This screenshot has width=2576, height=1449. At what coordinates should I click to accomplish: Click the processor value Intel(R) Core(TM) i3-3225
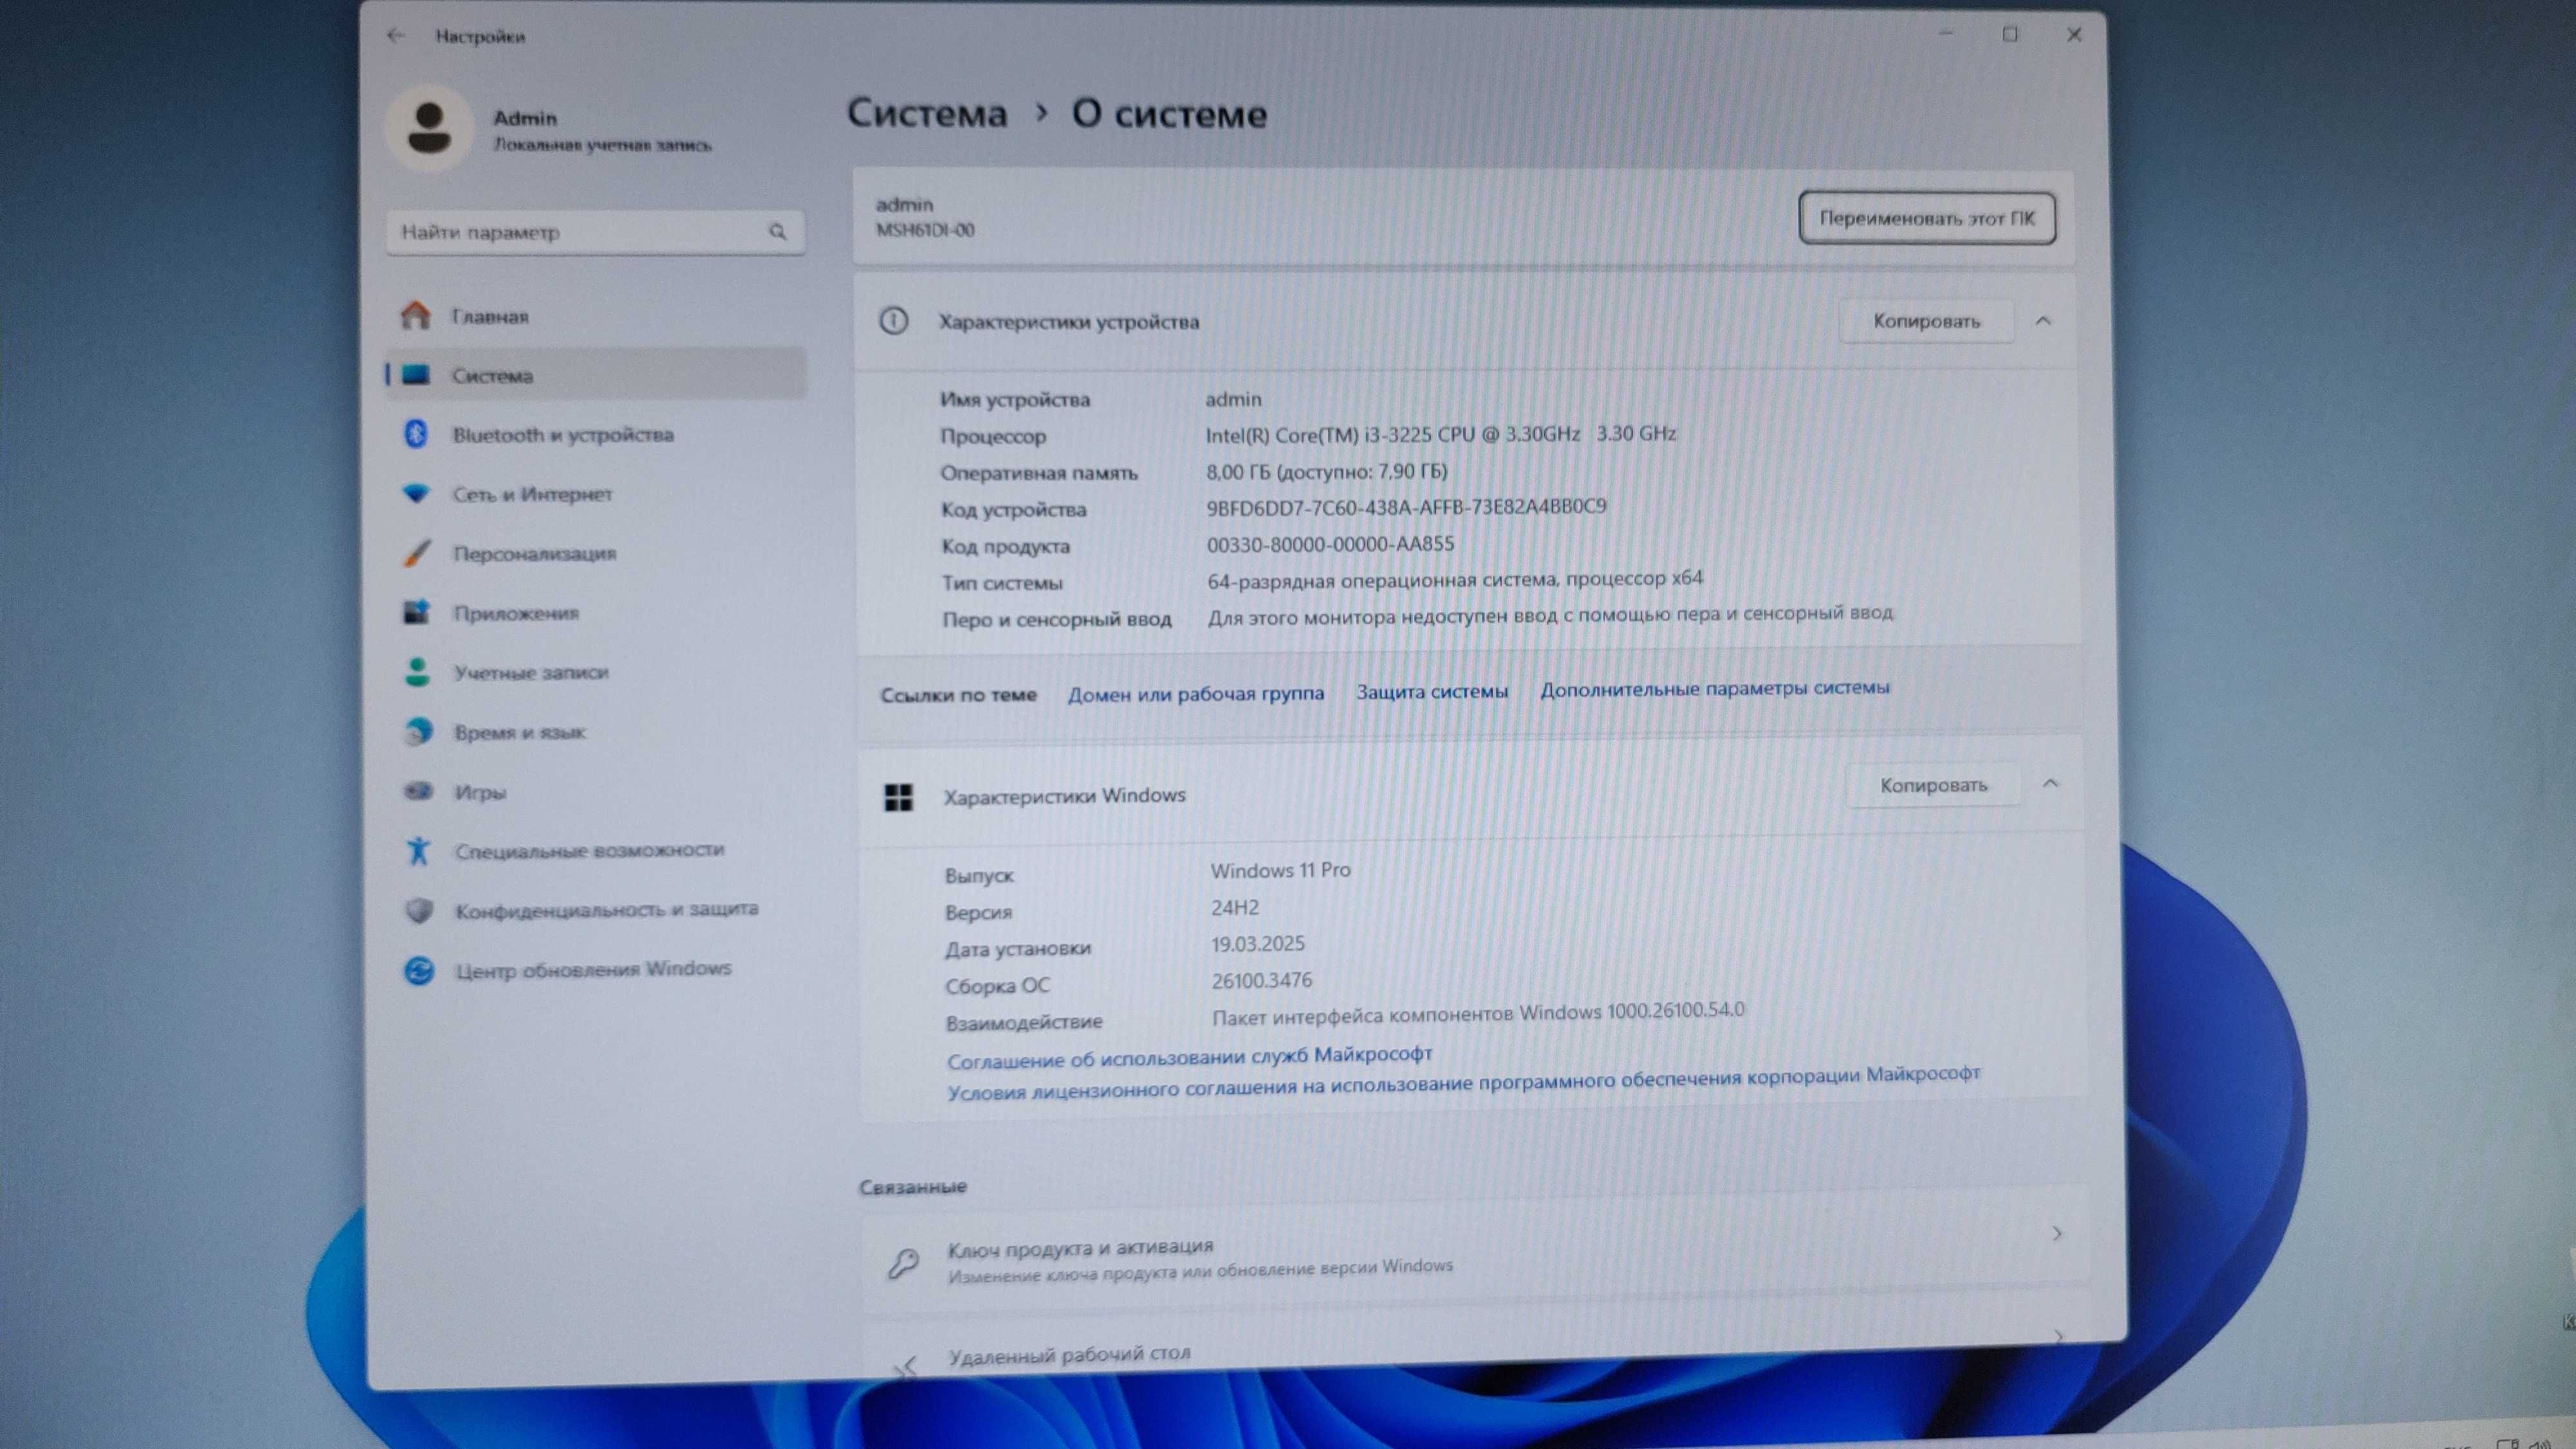1440,434
